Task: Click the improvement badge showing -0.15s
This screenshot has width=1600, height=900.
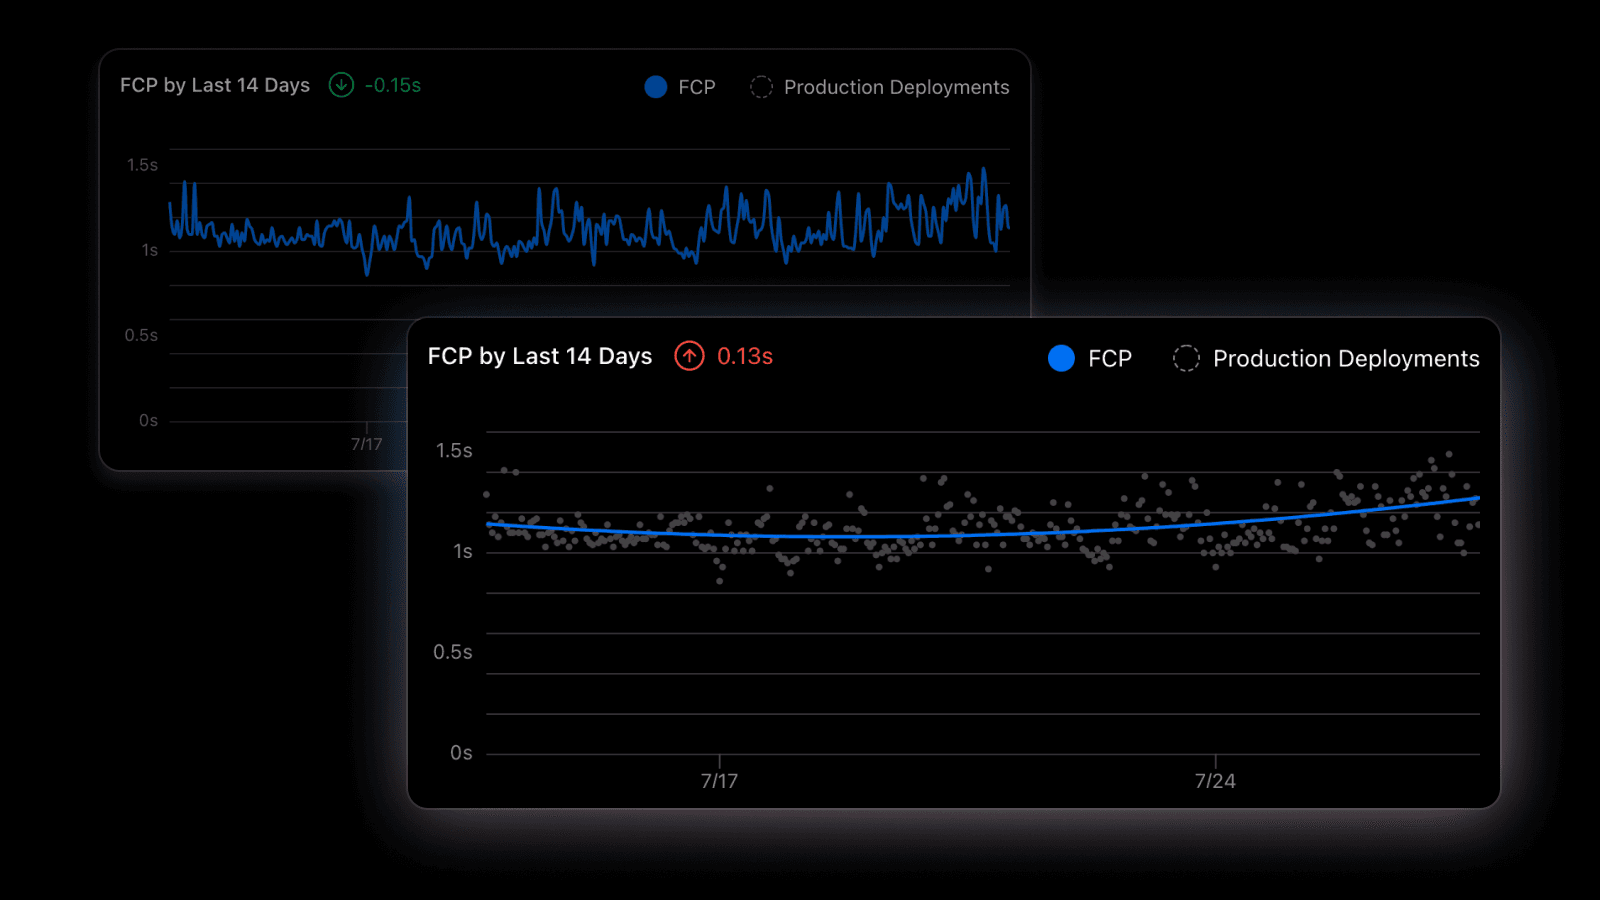Action: (x=375, y=86)
